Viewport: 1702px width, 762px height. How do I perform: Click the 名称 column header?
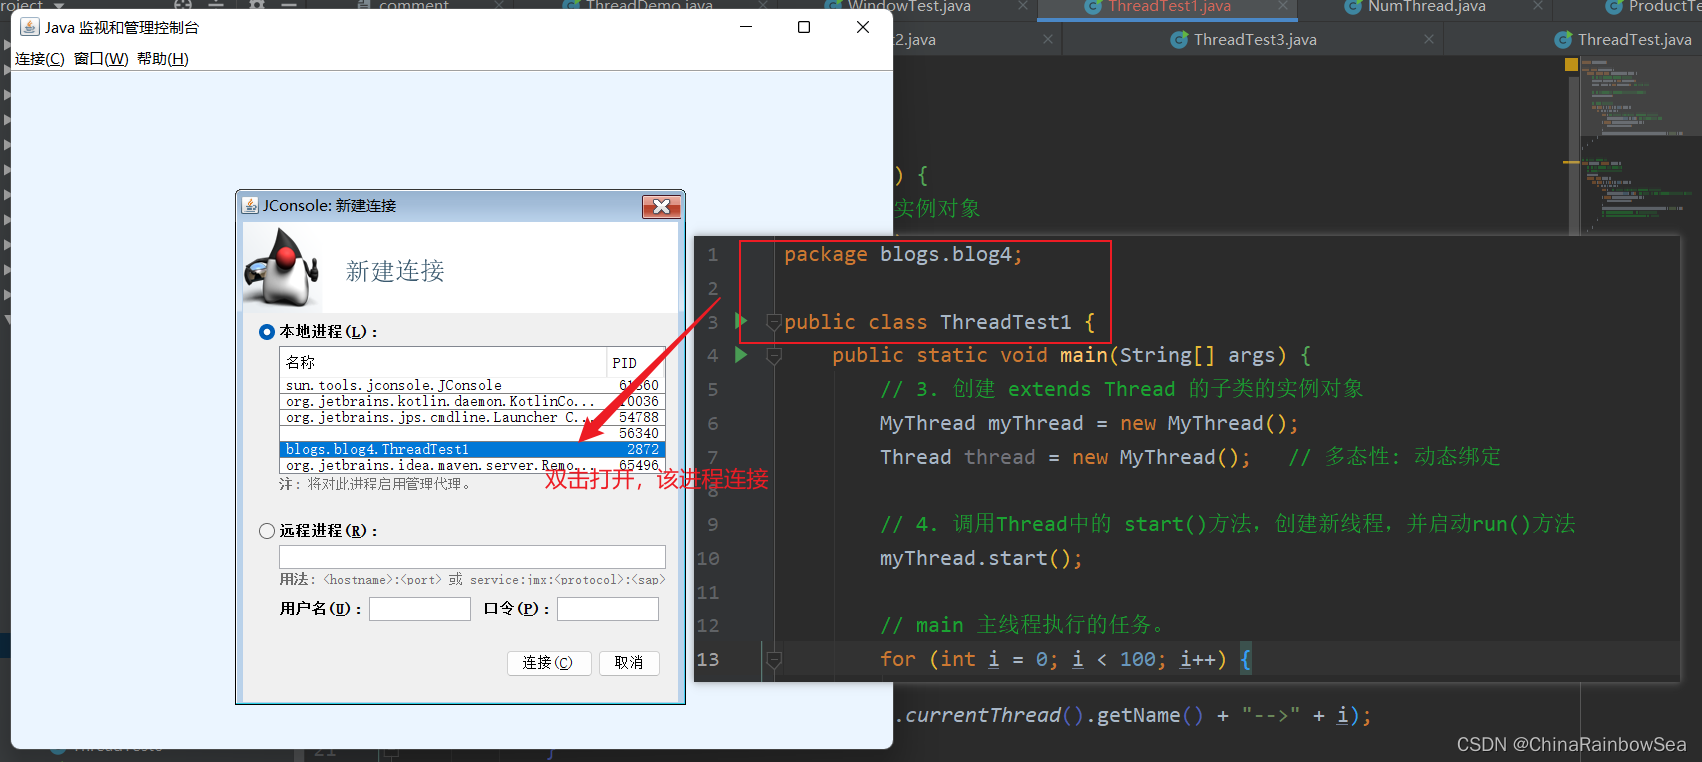[443, 362]
